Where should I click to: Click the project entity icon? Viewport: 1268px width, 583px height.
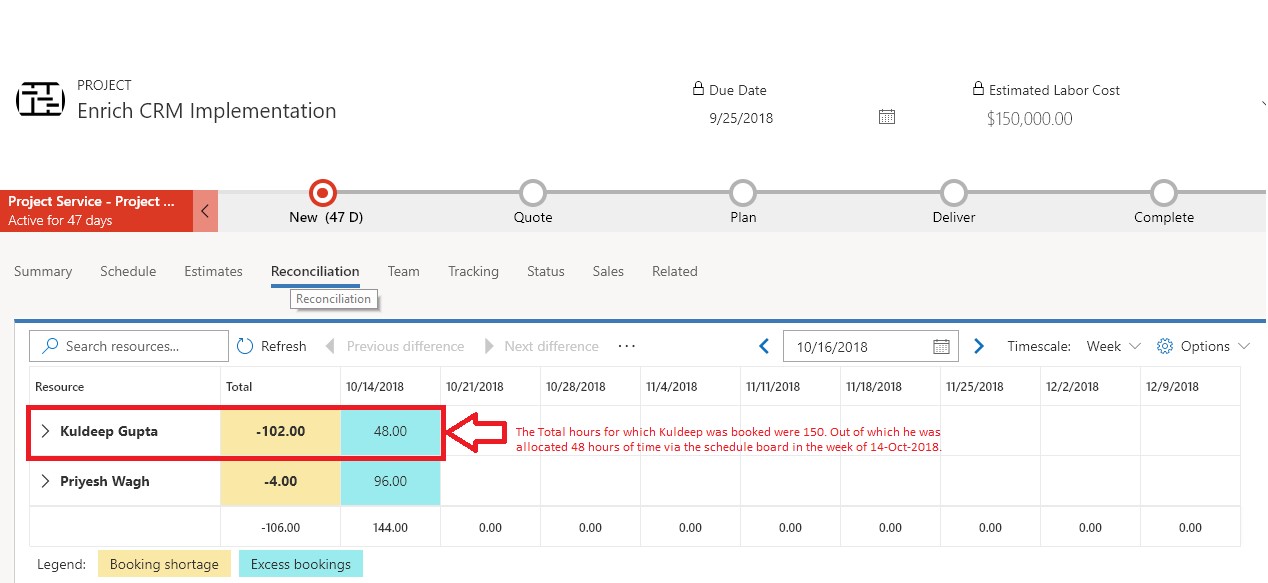pos(40,100)
